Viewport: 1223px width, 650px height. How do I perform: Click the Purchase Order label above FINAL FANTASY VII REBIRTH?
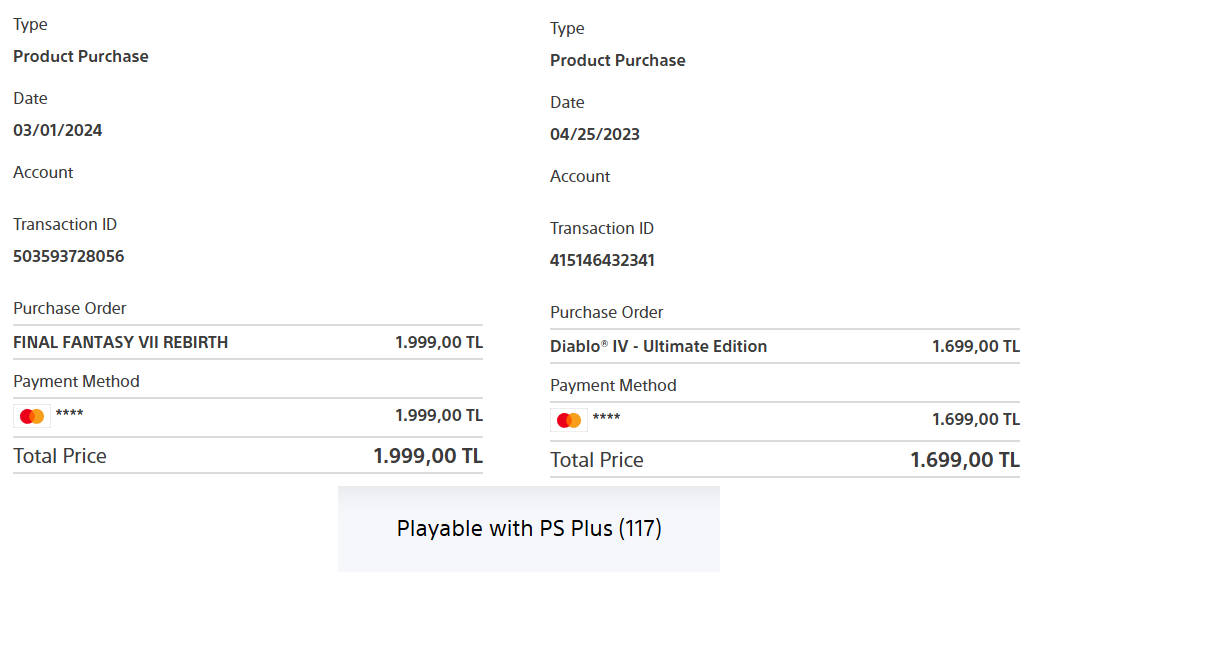(x=70, y=308)
